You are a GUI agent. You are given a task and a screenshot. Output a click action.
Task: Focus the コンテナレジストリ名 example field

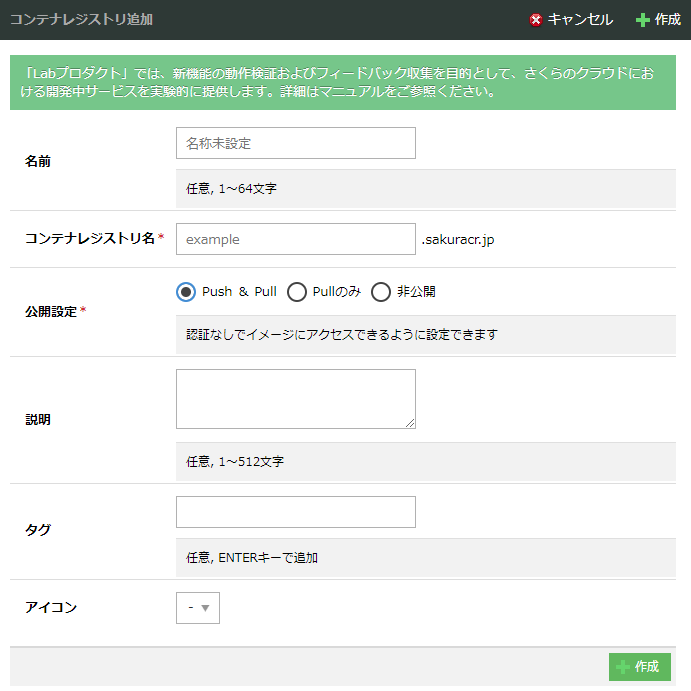[296, 239]
